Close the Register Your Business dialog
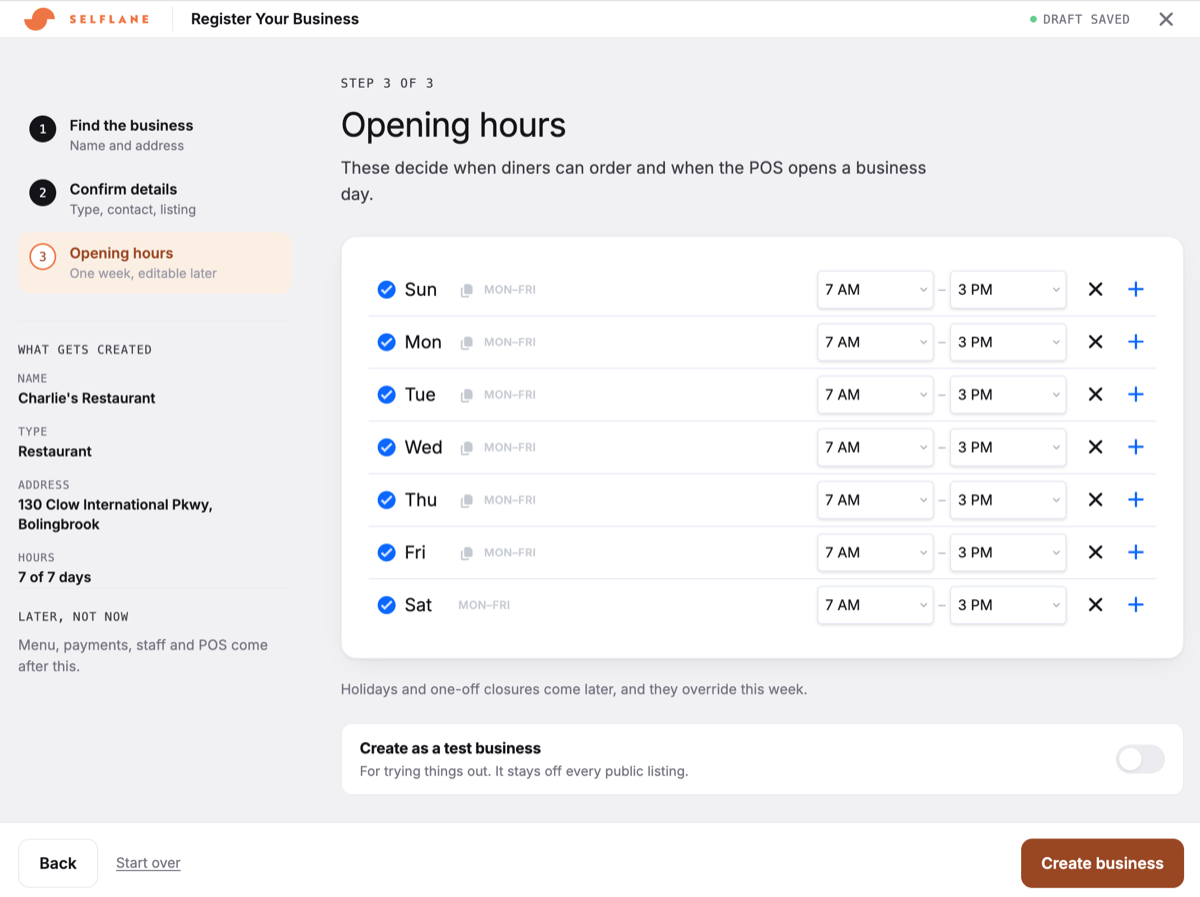The height and width of the screenshot is (897, 1200). coord(1165,19)
